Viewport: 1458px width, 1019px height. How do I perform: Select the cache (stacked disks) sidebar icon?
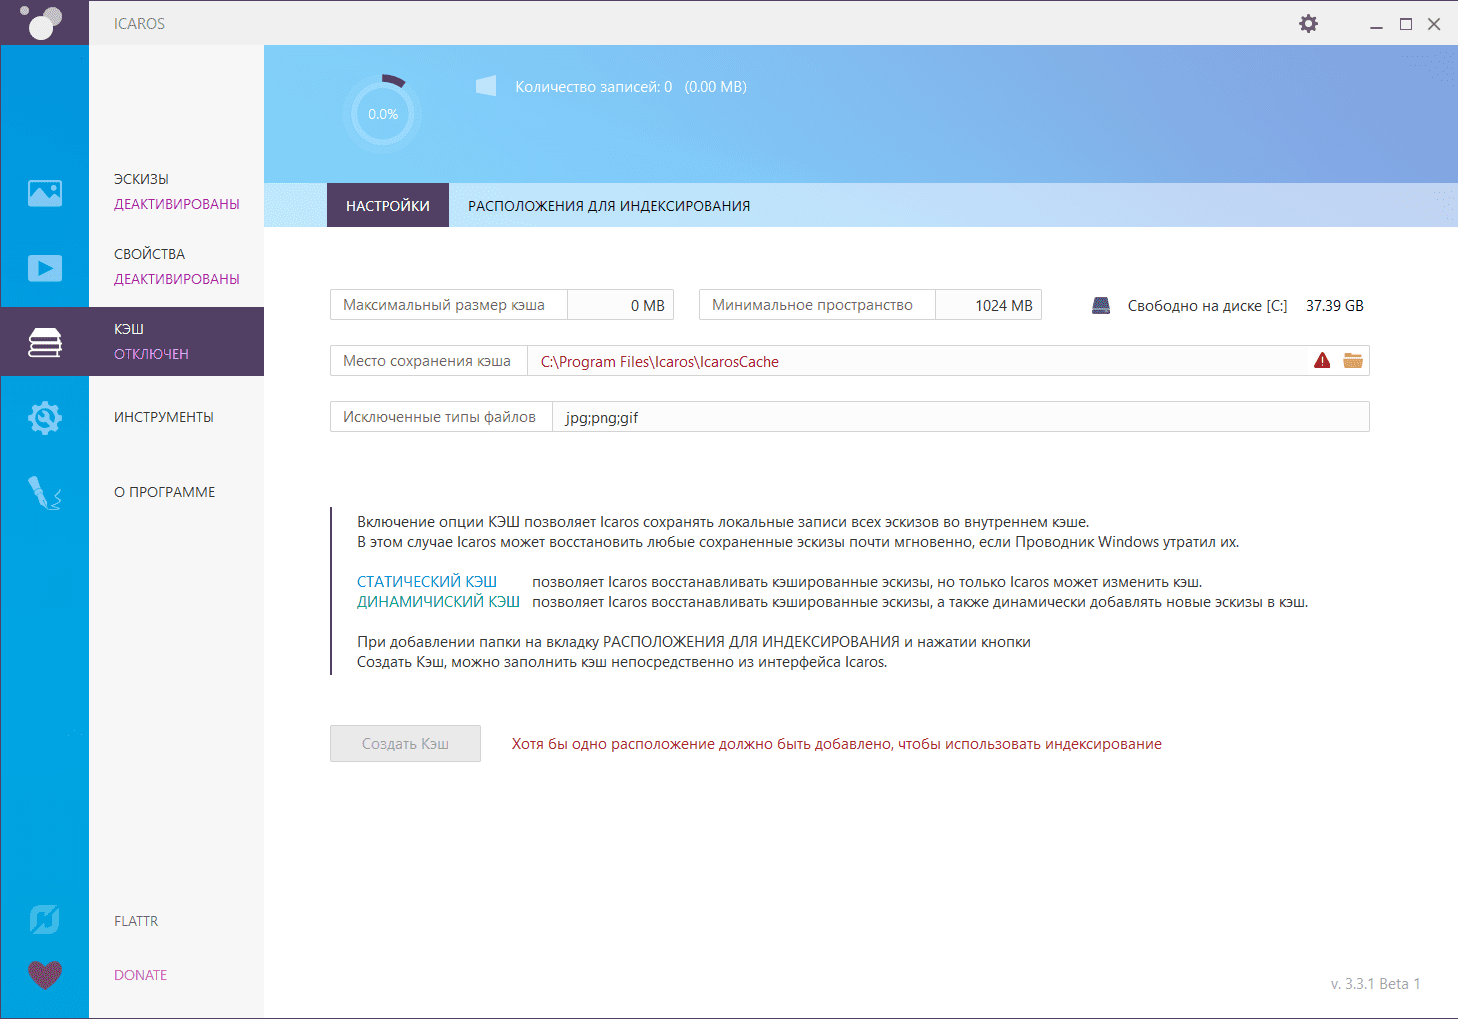click(x=45, y=342)
